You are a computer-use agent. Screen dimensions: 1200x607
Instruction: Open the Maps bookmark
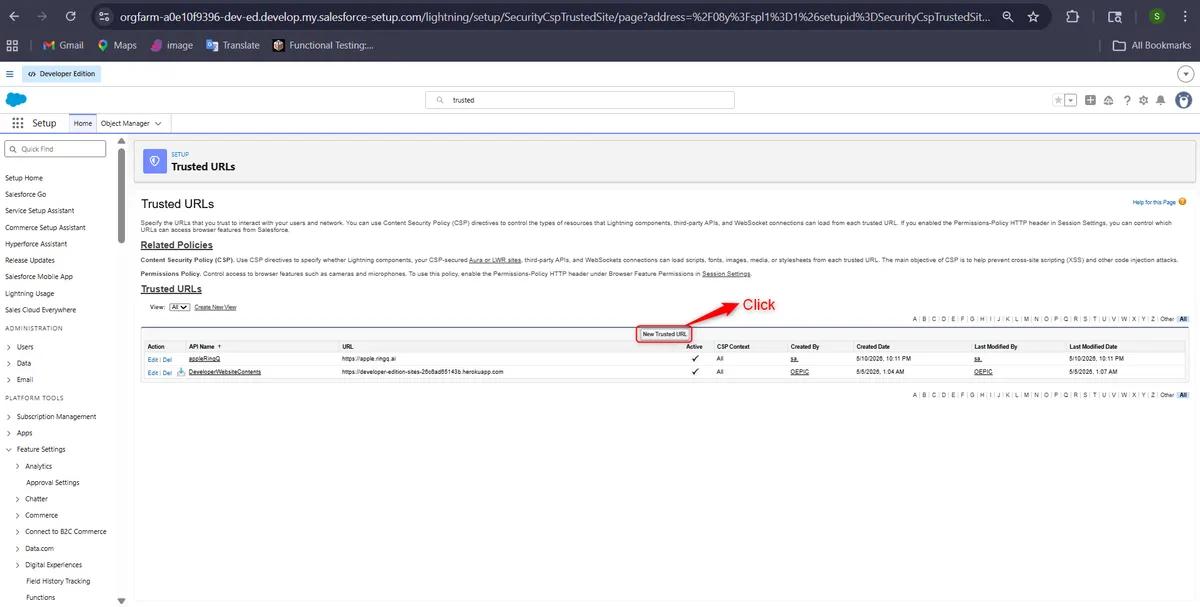pos(117,45)
